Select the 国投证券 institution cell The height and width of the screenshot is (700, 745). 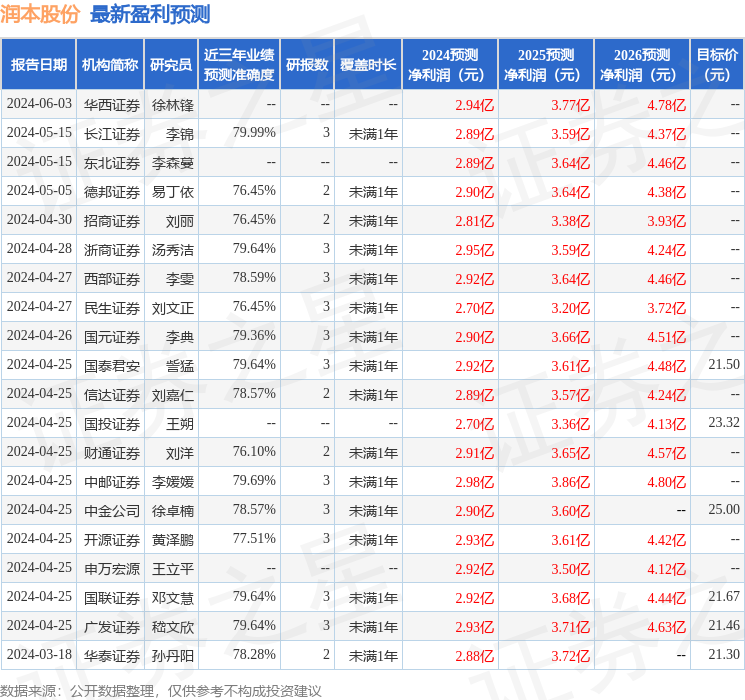click(x=112, y=424)
